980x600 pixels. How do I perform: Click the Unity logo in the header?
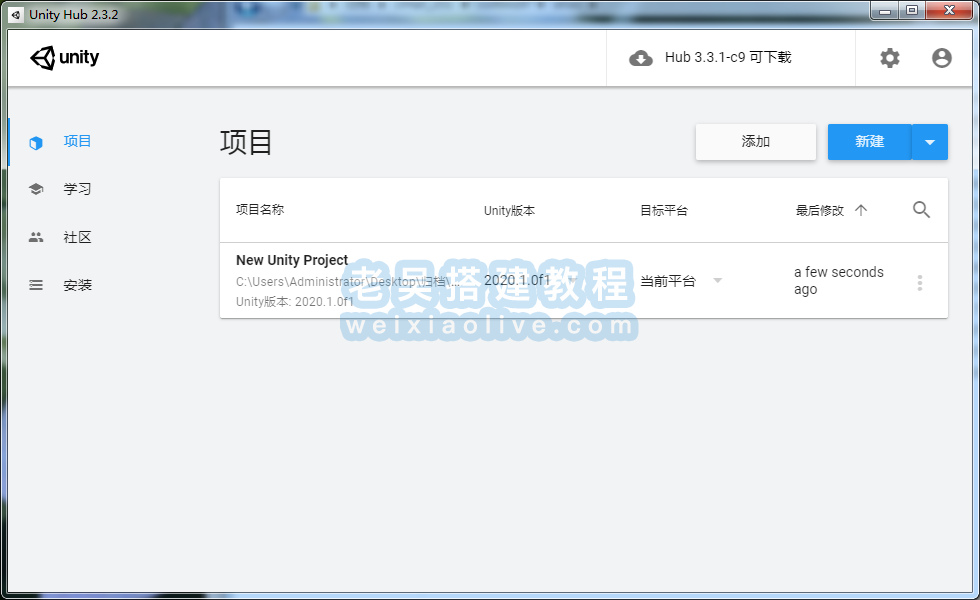(64, 57)
